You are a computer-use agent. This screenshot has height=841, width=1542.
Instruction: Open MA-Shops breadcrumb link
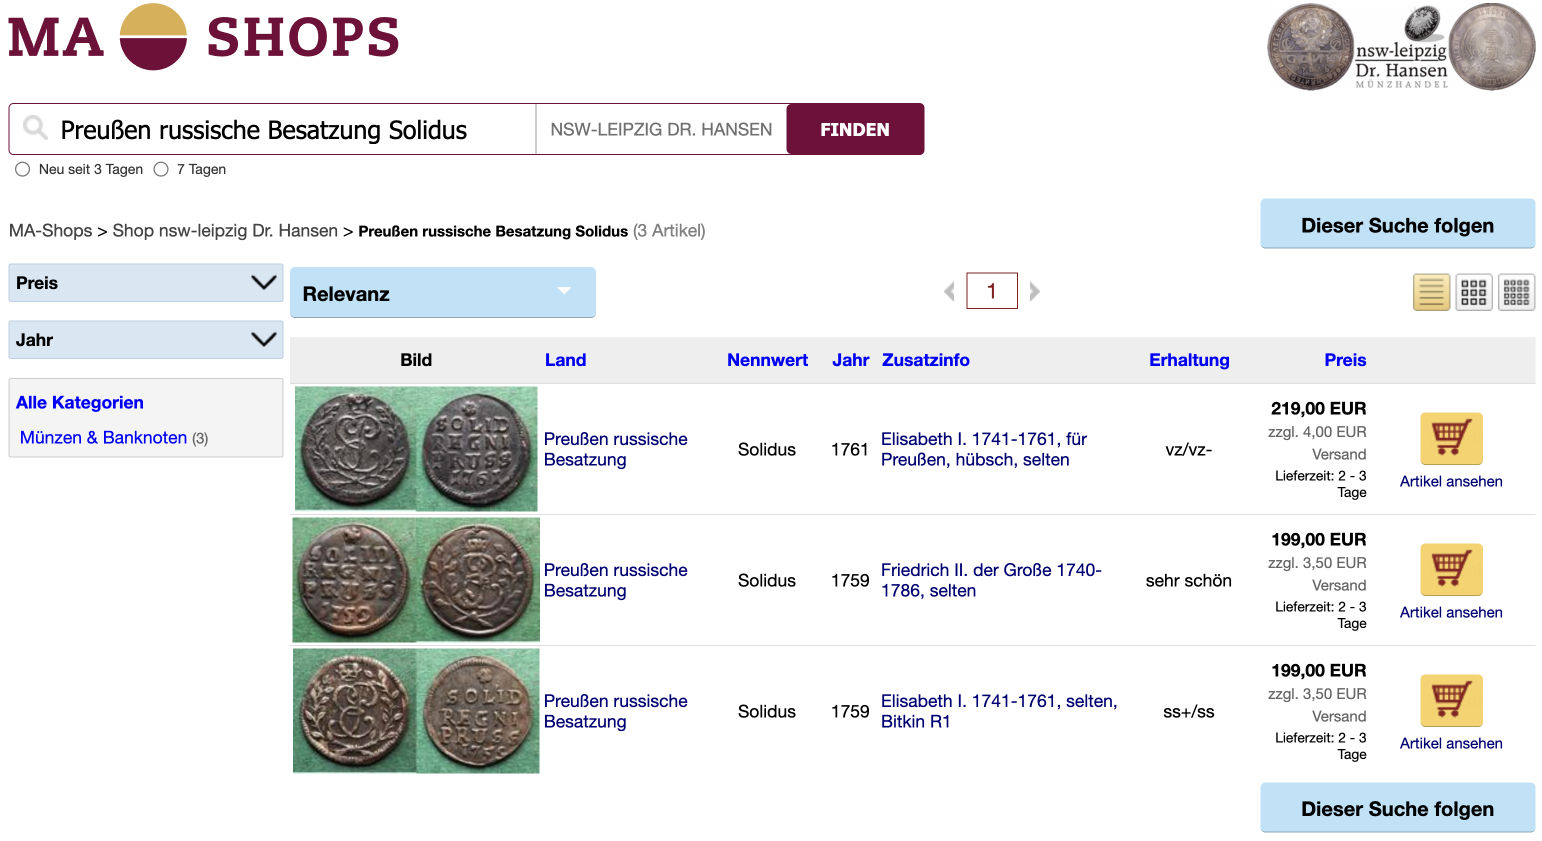(x=50, y=231)
